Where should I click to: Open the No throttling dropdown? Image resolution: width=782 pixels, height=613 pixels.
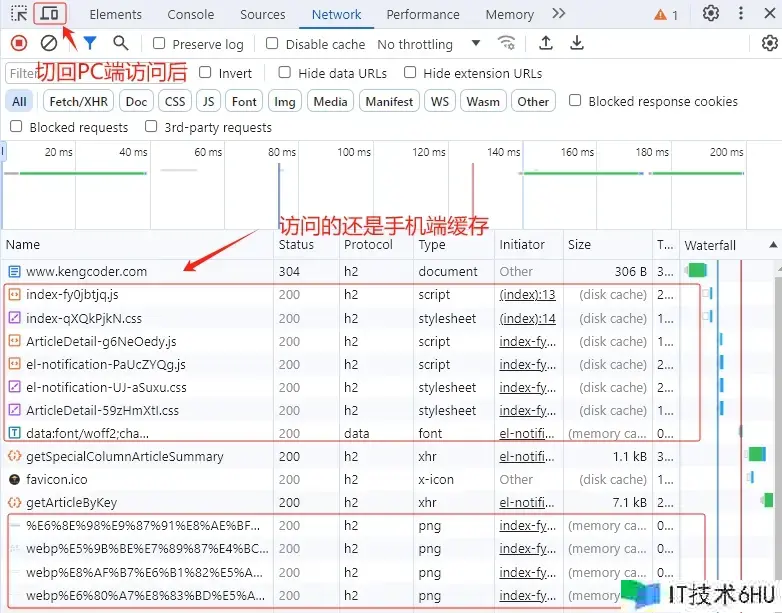428,44
